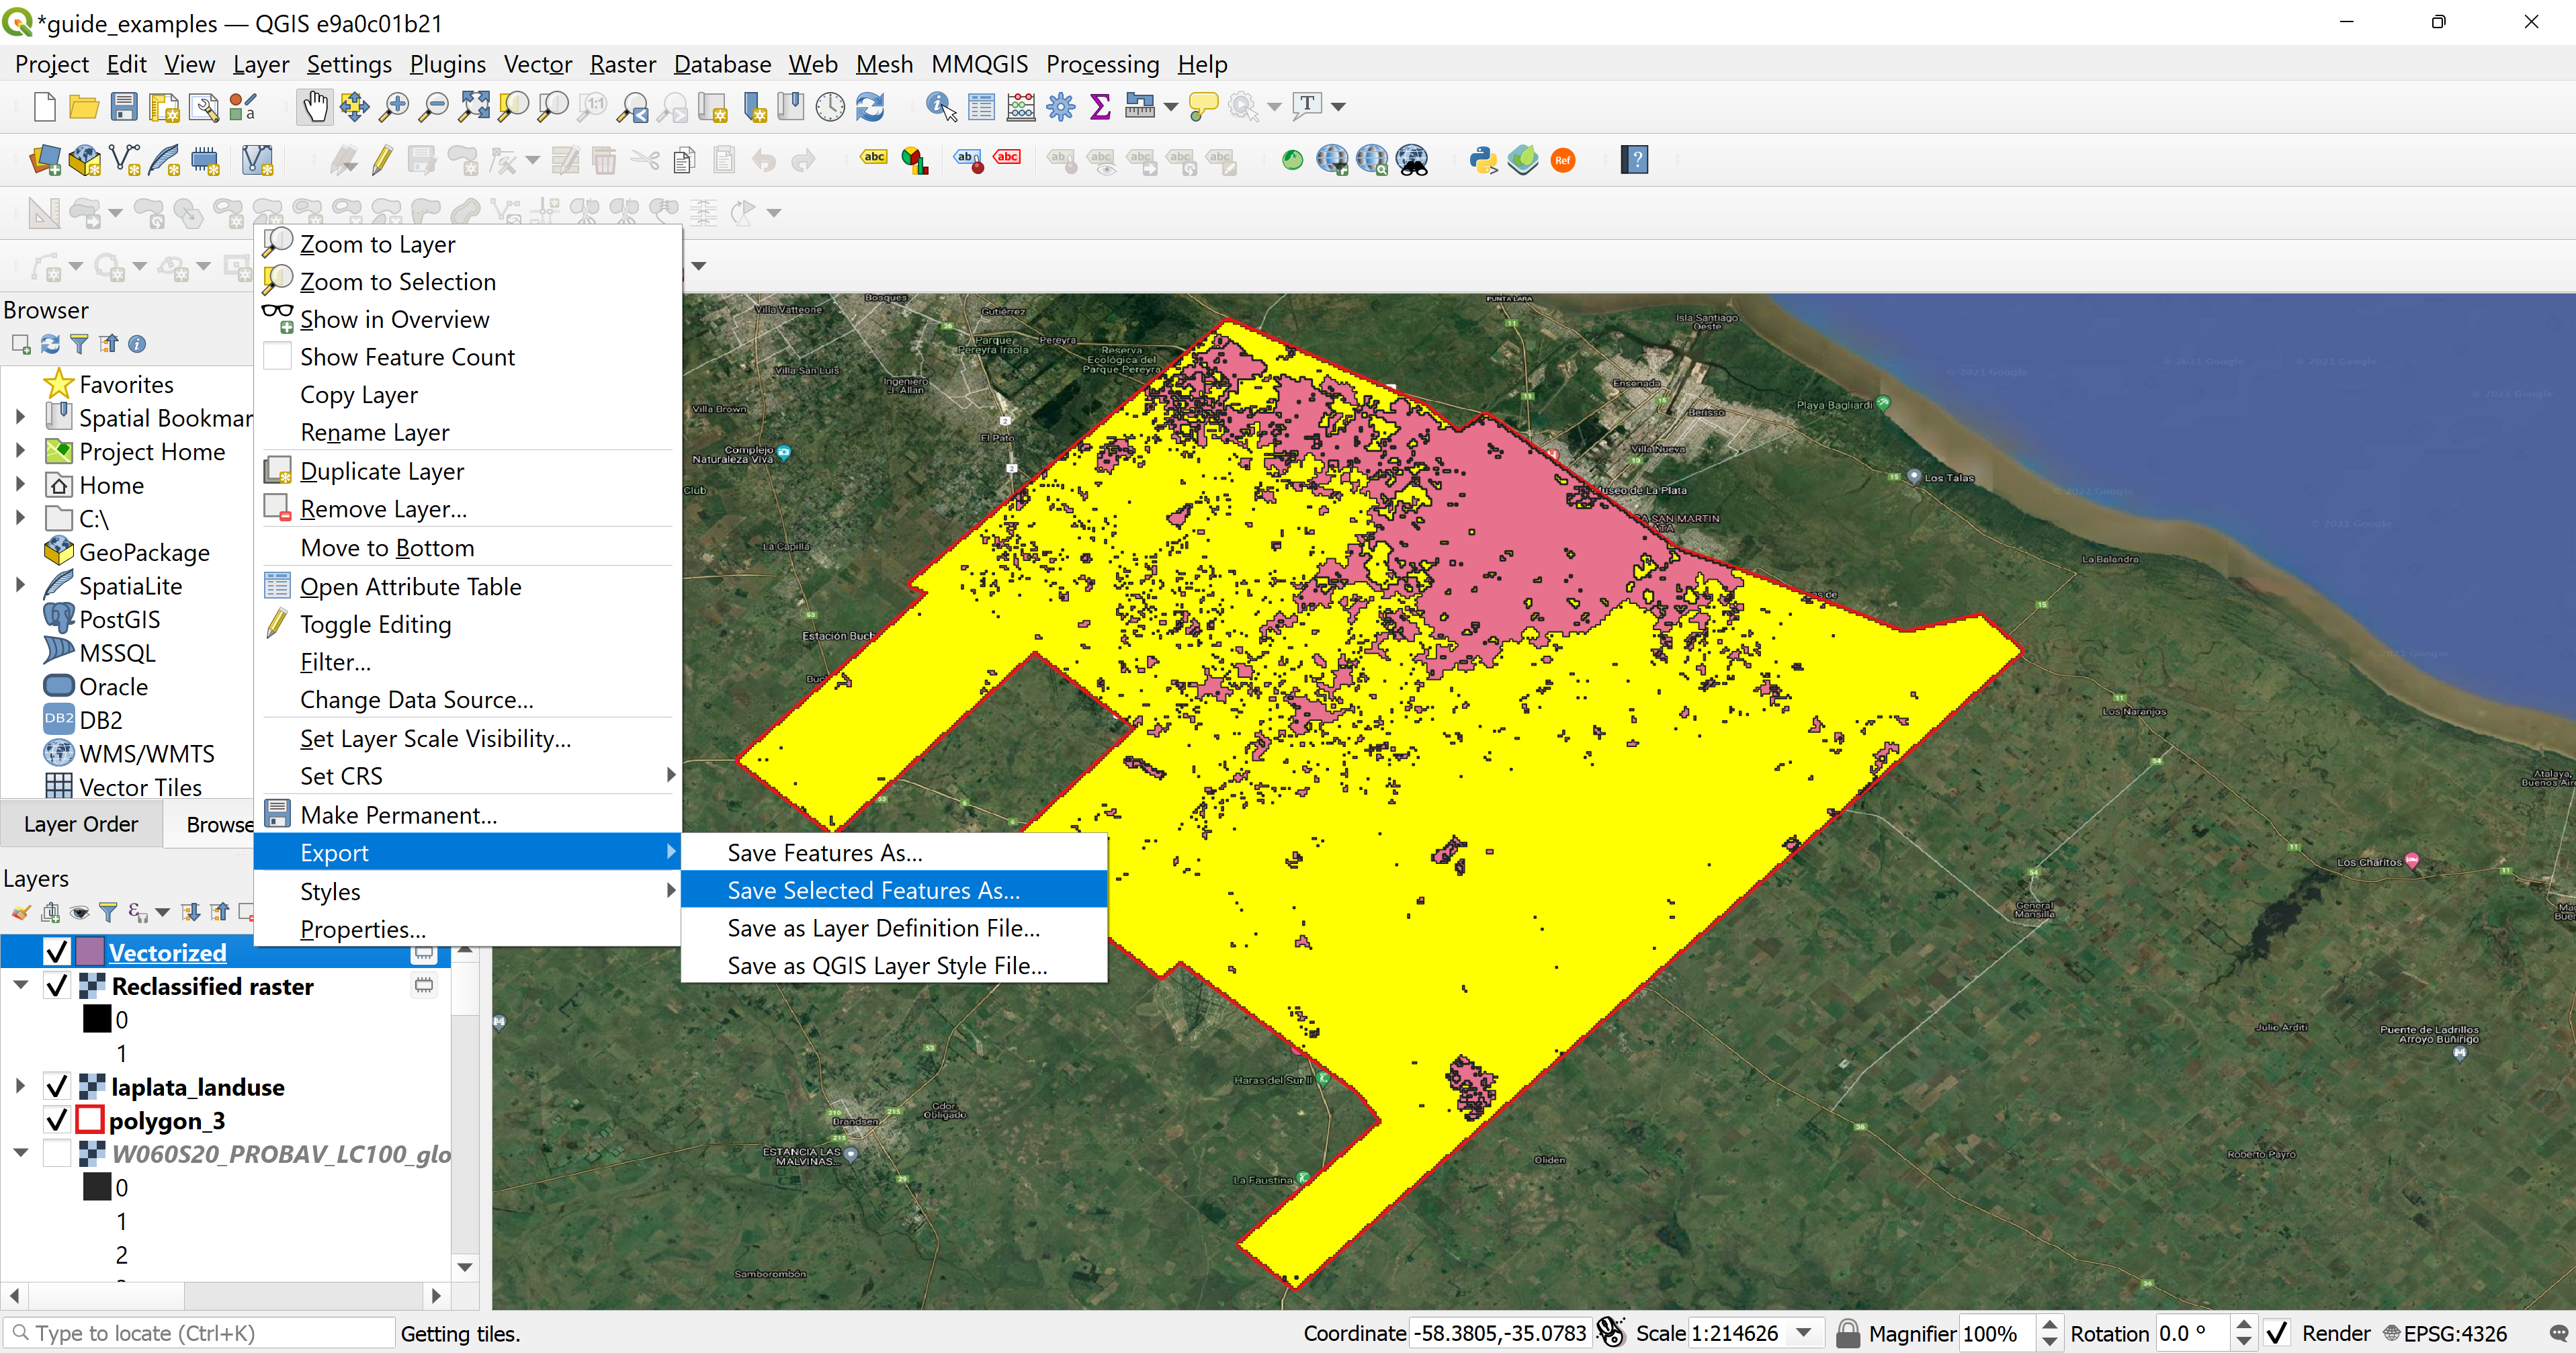
Task: Click the Identify Features tool
Action: pyautogui.click(x=940, y=106)
